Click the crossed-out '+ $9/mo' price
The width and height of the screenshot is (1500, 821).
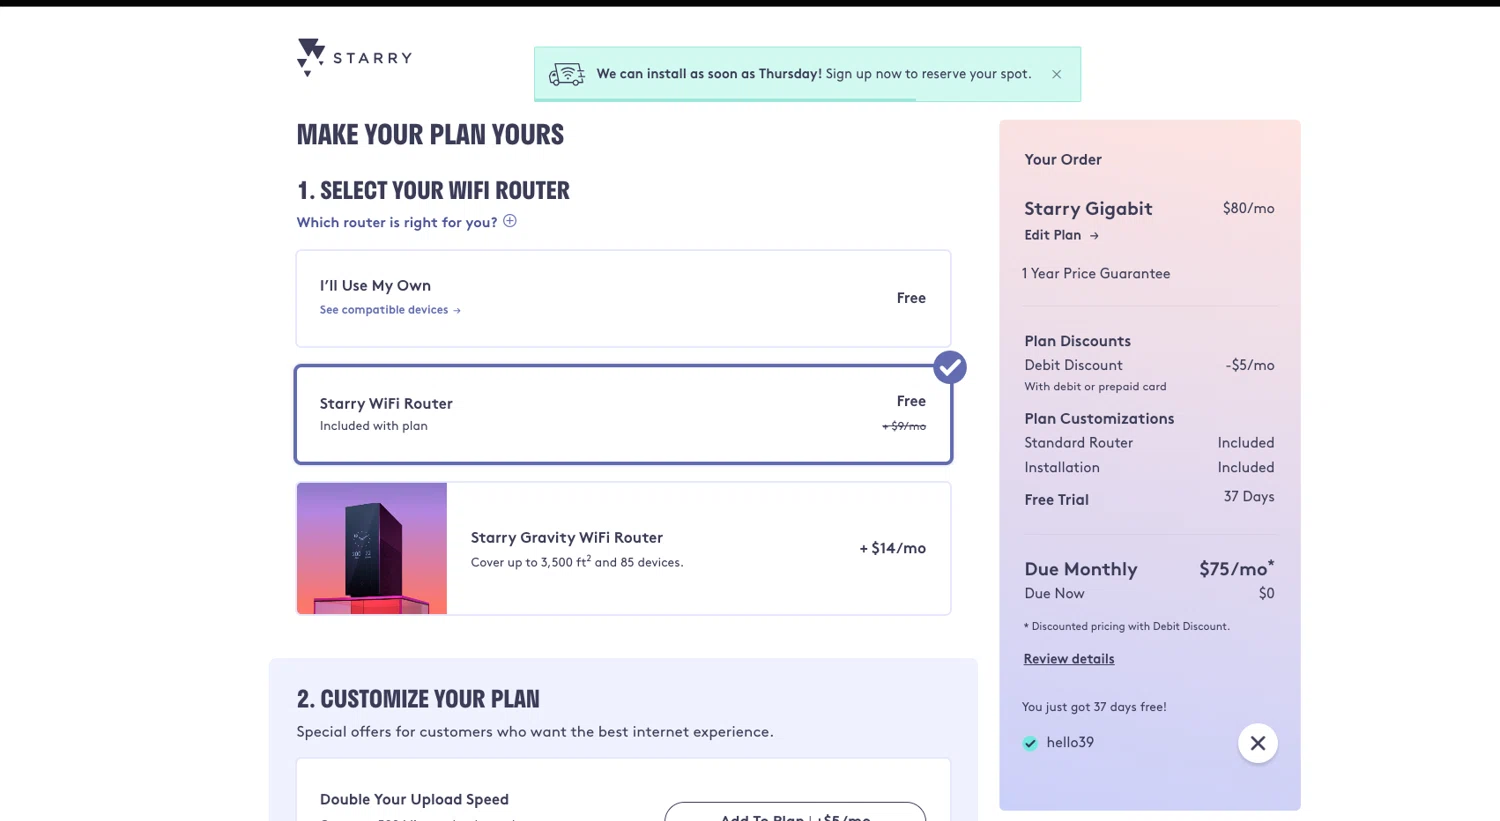904,426
